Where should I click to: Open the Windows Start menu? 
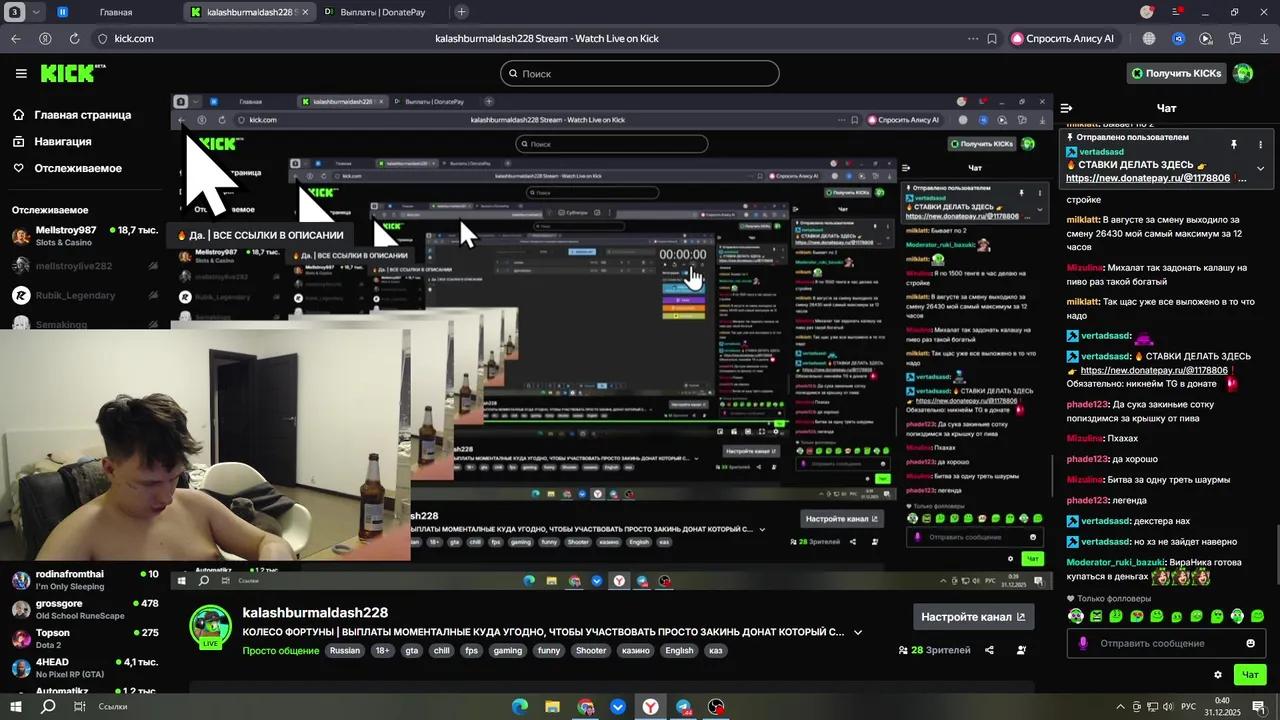pos(16,706)
